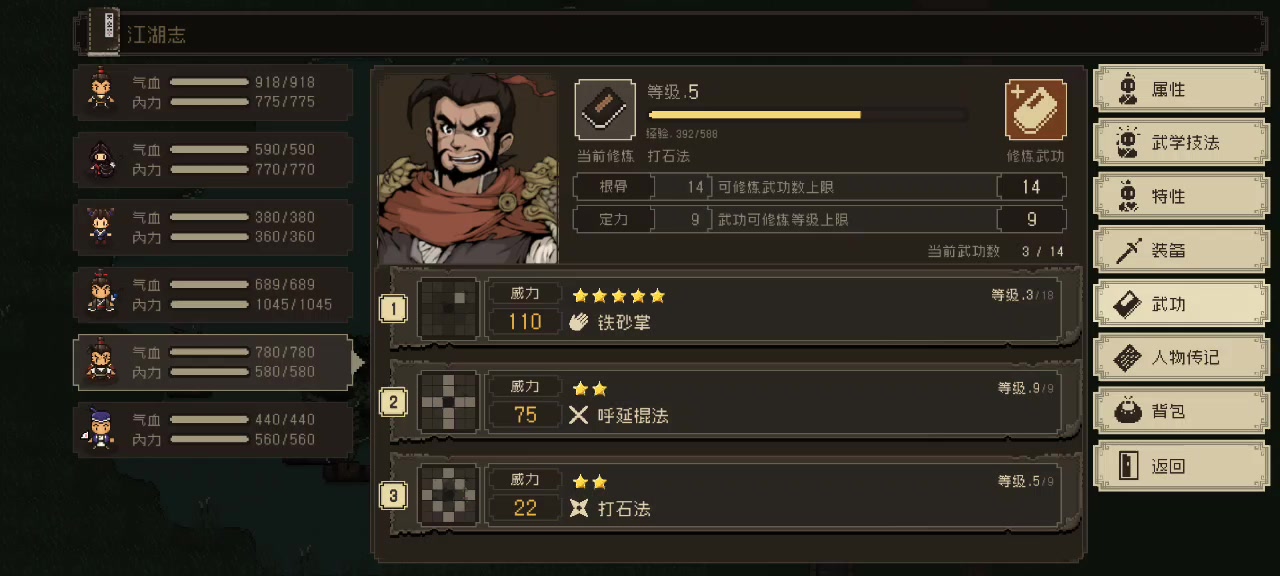Click the 当前修炼 book icon
This screenshot has width=1280, height=576.
point(605,110)
